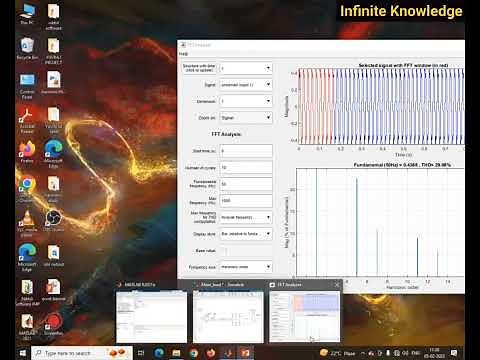Expand the Signal dropdown

coord(246,85)
